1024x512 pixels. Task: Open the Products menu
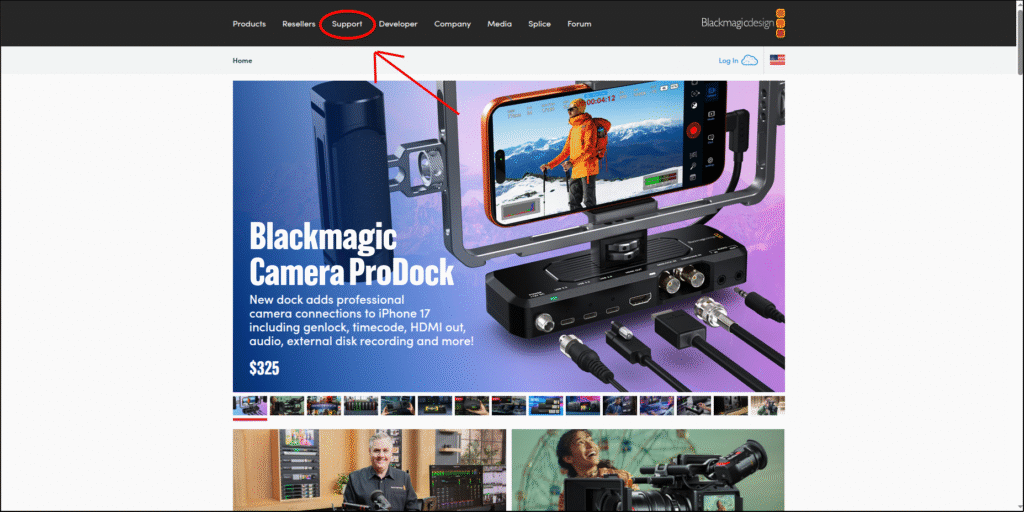coord(249,24)
